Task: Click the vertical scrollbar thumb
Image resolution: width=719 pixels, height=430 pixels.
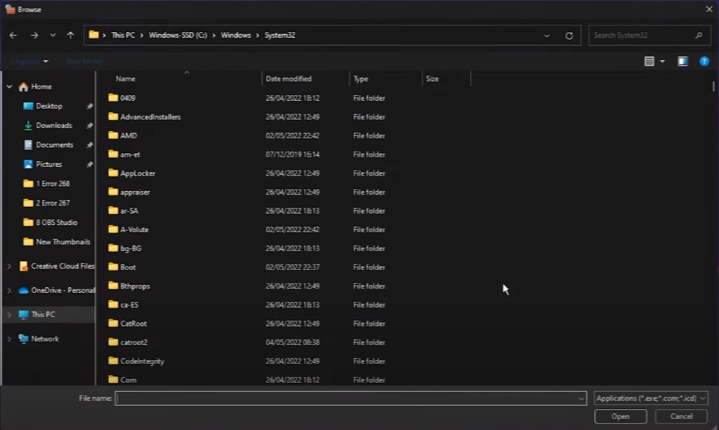Action: tap(713, 86)
